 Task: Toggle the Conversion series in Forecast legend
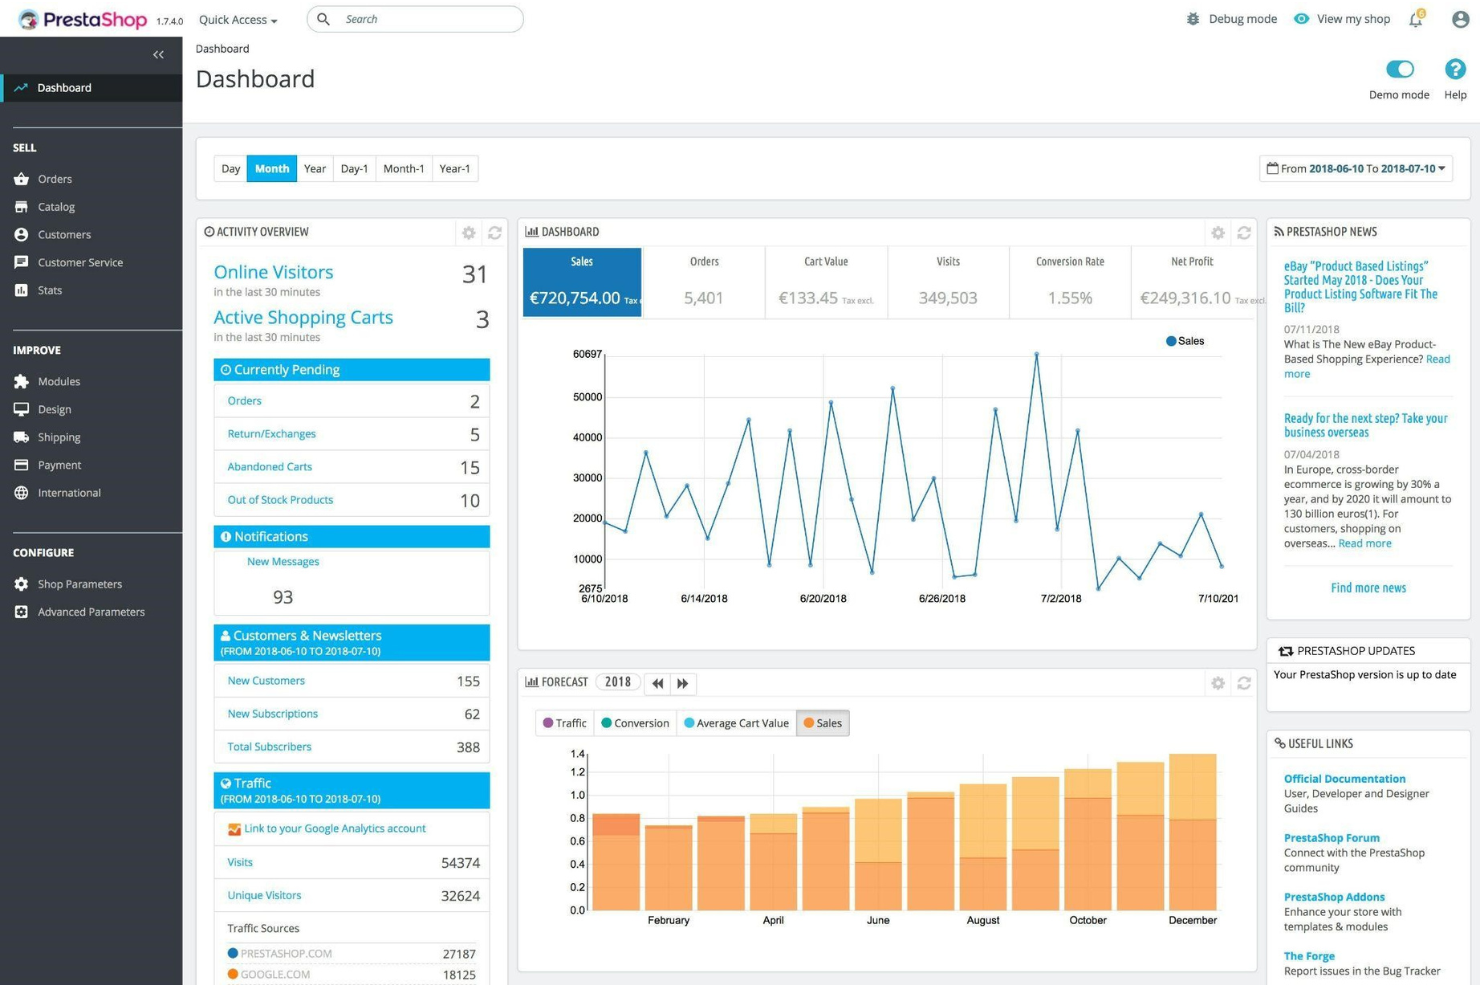pos(634,722)
